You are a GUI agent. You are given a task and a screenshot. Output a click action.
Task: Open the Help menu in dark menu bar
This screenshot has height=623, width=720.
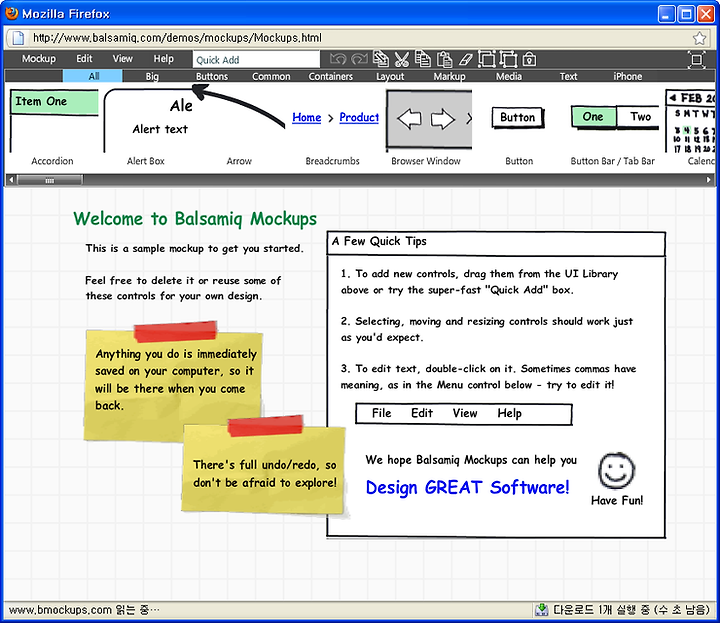(x=164, y=59)
